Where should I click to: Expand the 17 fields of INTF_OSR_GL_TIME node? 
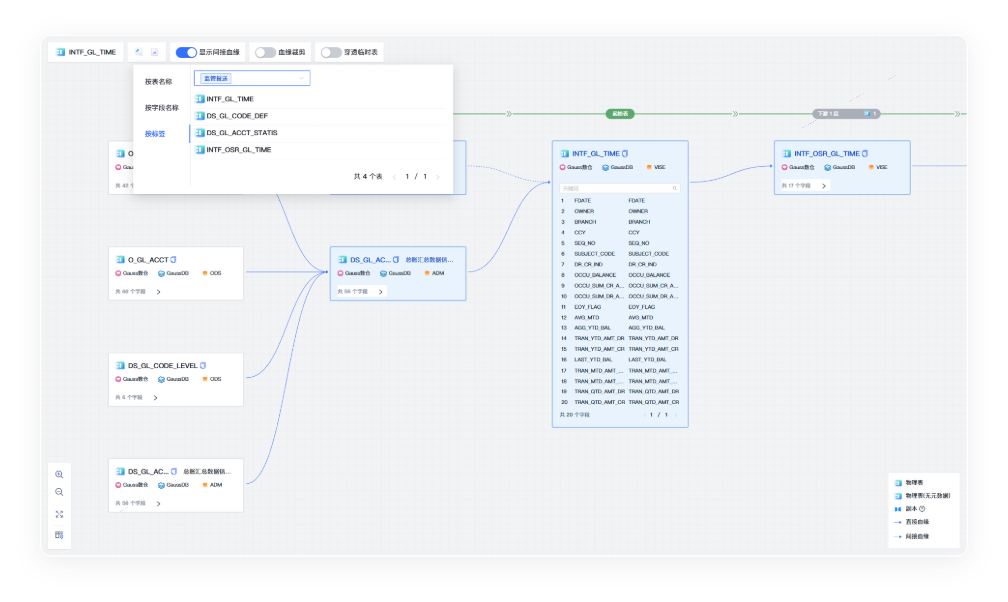pos(824,186)
